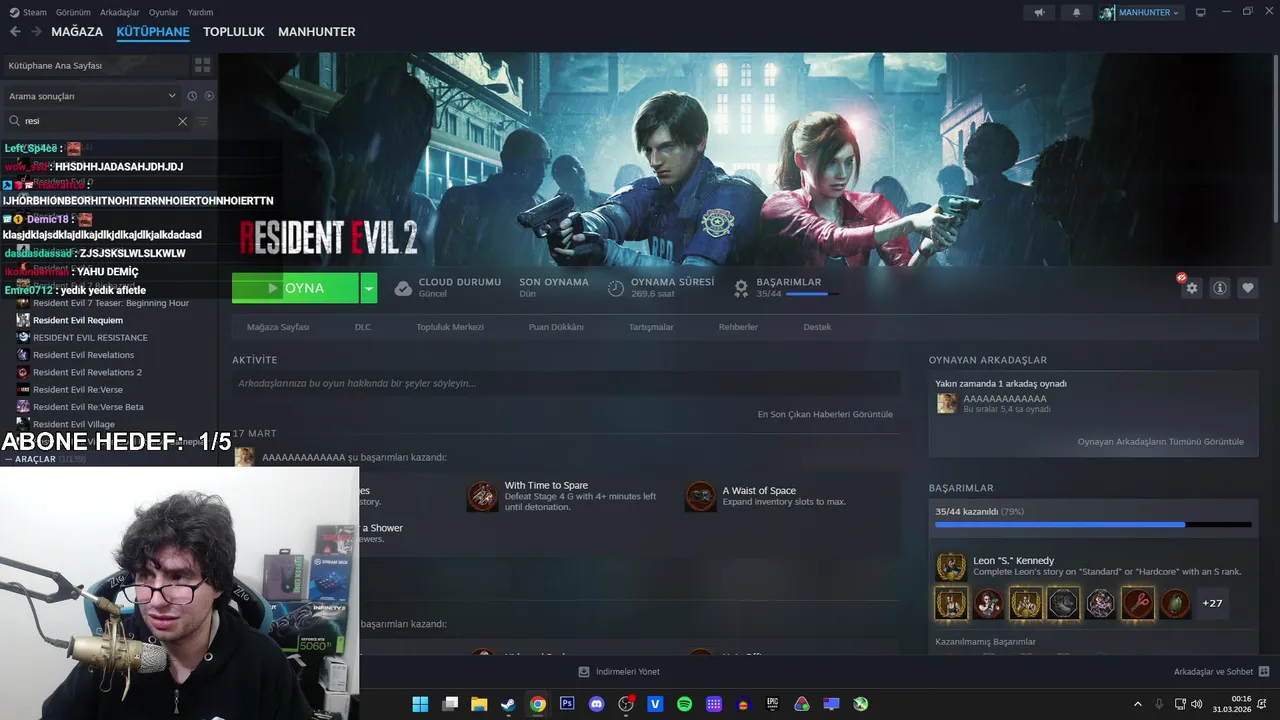This screenshot has height=720, width=1280.
Task: Open Epic Games launcher from taskbar
Action: coord(772,704)
